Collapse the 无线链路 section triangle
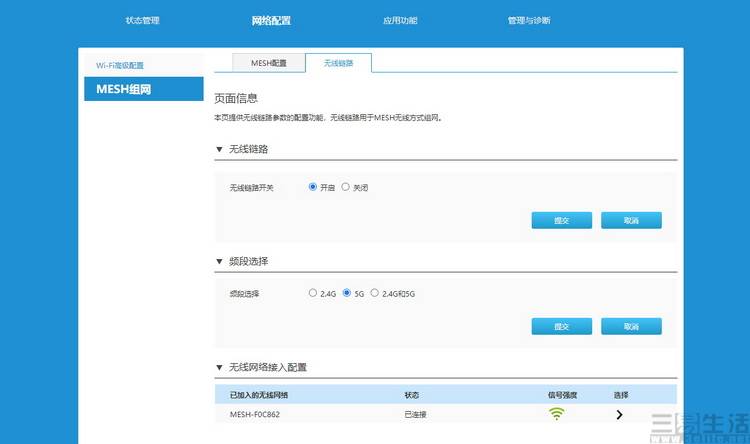 (220, 150)
